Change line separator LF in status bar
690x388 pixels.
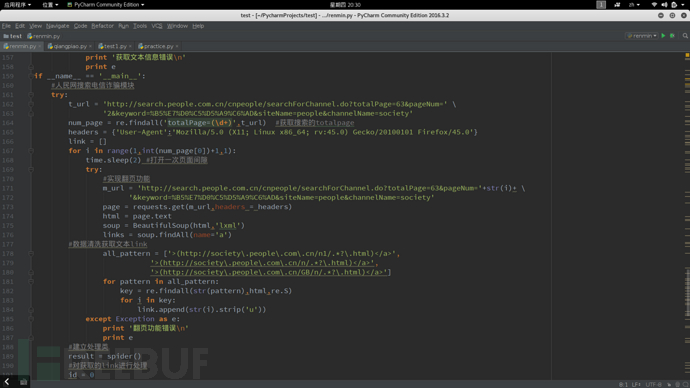636,384
